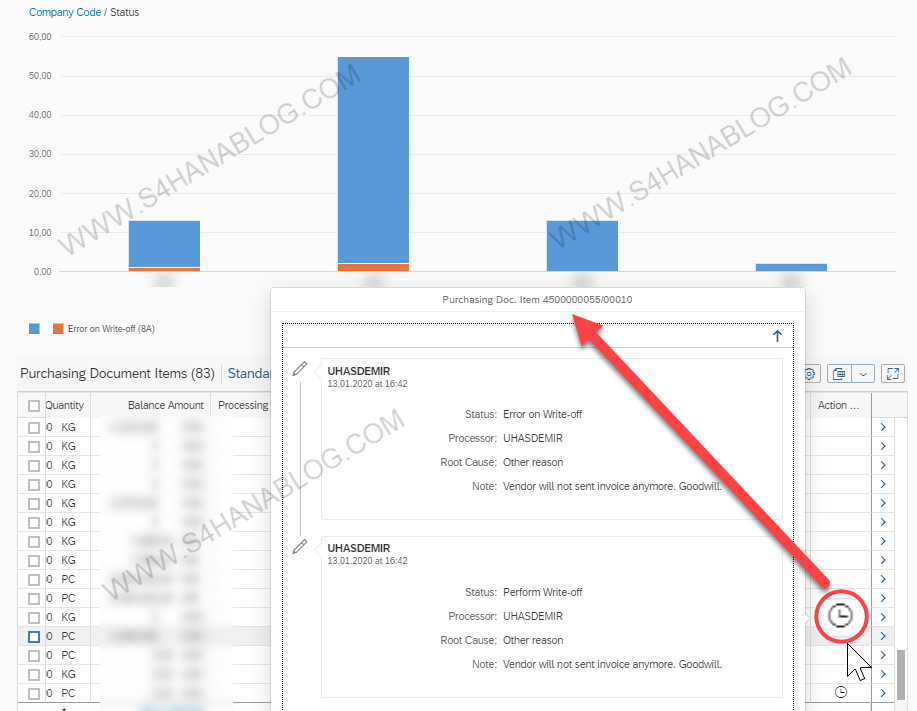Check the first KG row checkbox

34,428
